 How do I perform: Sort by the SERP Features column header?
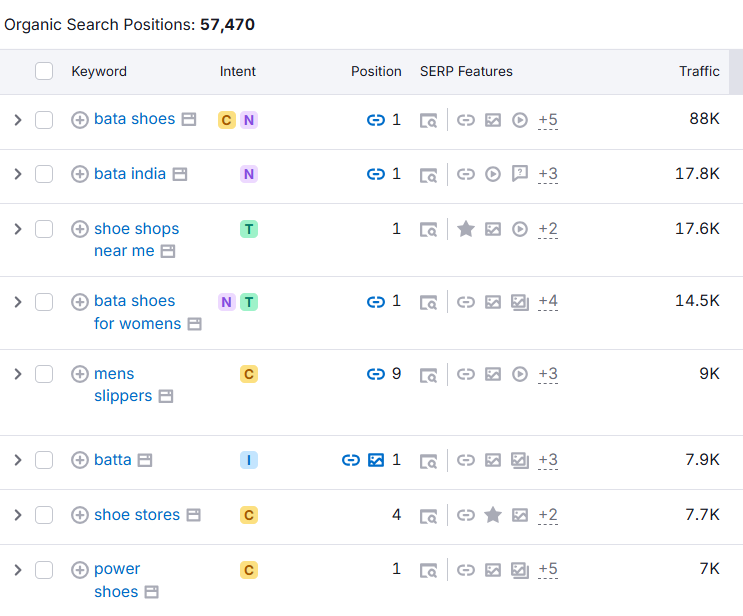pyautogui.click(x=466, y=72)
